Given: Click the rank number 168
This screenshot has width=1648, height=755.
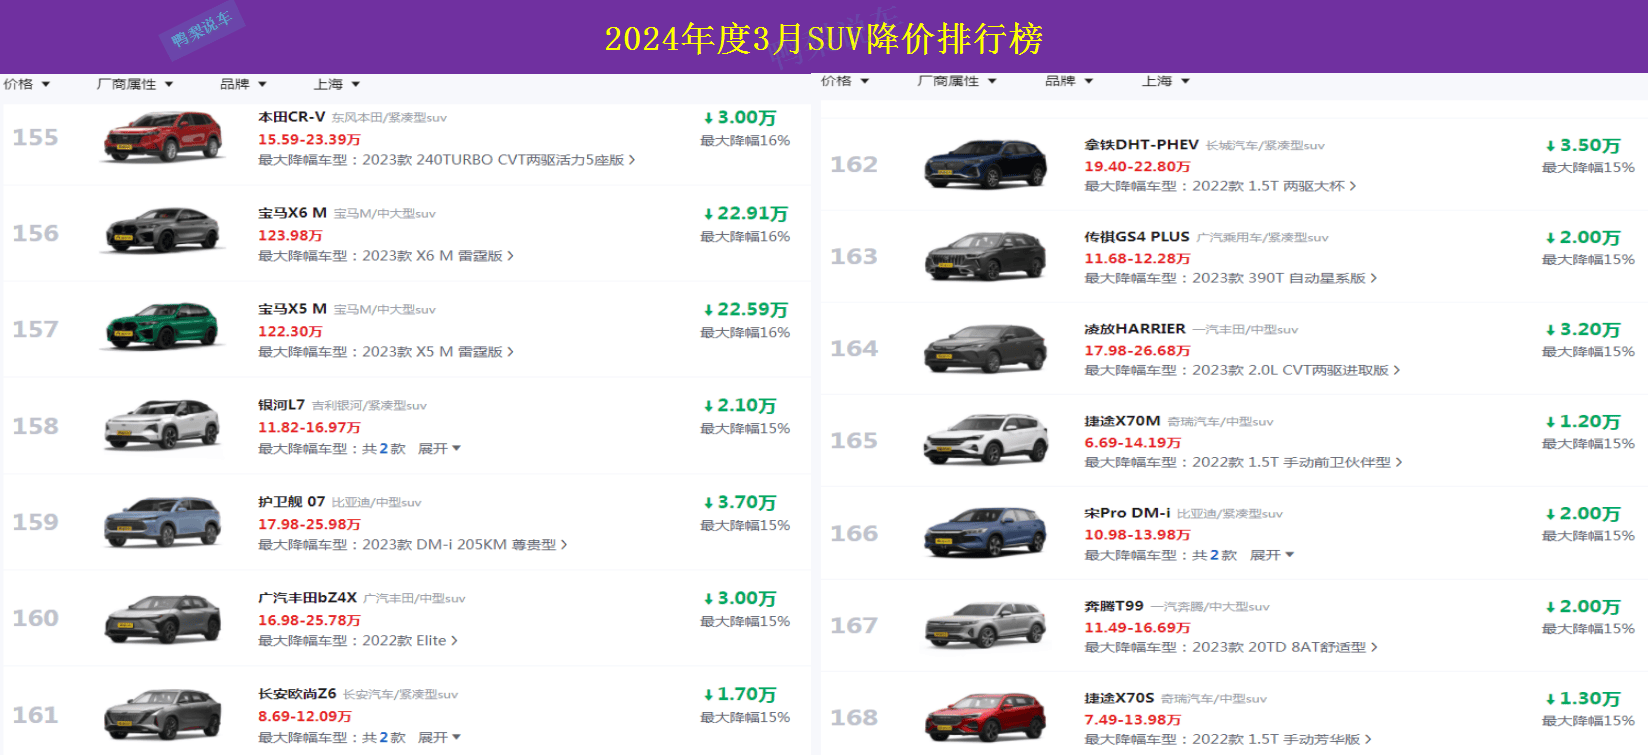Looking at the screenshot, I should (854, 718).
